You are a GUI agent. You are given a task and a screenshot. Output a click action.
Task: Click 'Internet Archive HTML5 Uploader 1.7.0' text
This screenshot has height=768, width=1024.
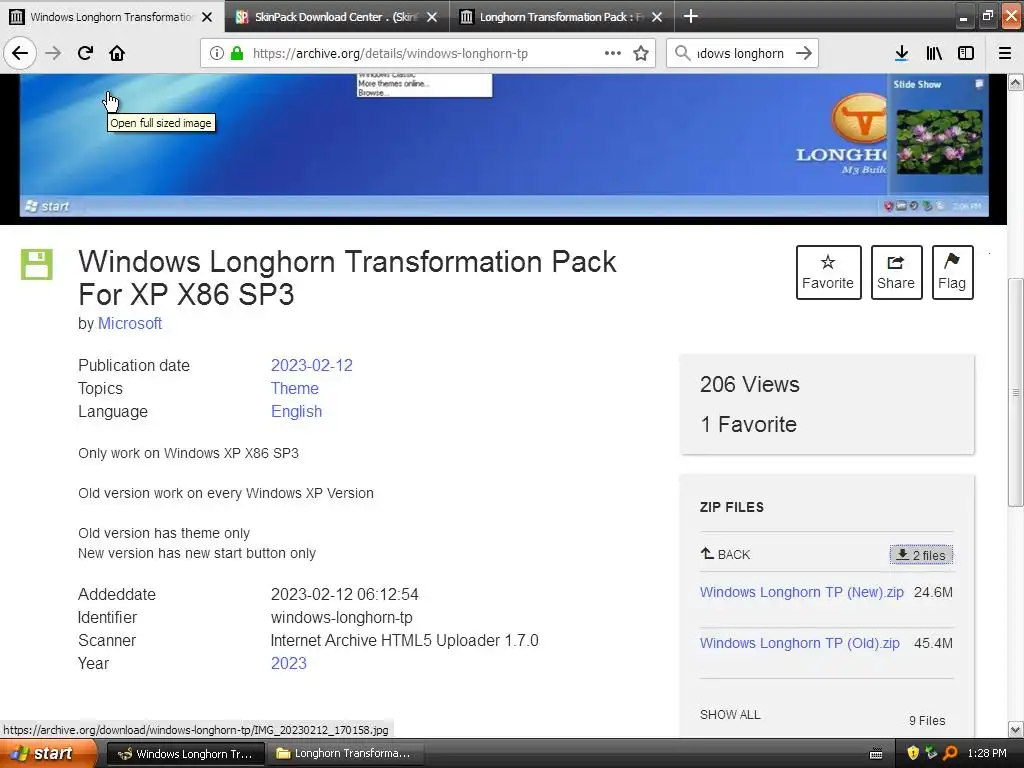coord(404,640)
